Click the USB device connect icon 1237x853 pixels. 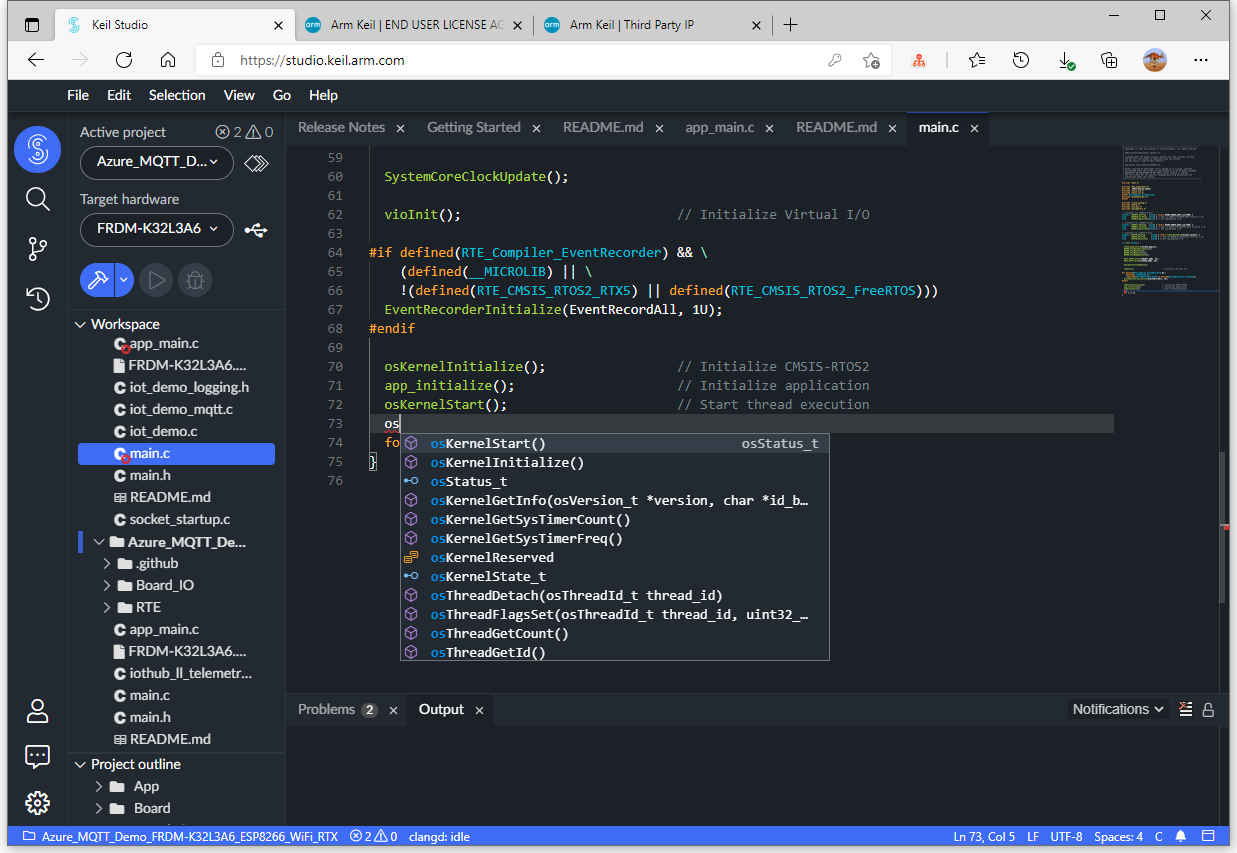[256, 230]
